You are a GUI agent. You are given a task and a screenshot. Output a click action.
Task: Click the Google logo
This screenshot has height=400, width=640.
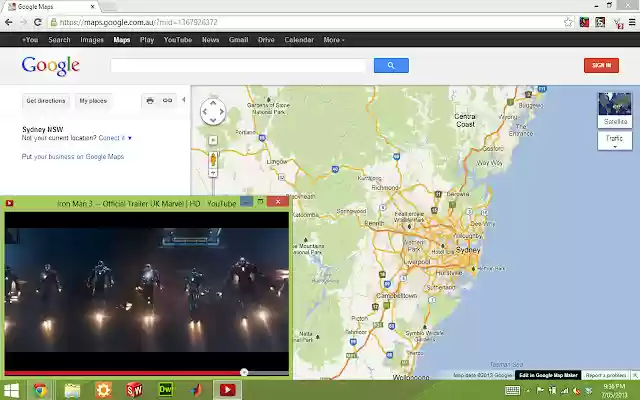click(x=51, y=66)
